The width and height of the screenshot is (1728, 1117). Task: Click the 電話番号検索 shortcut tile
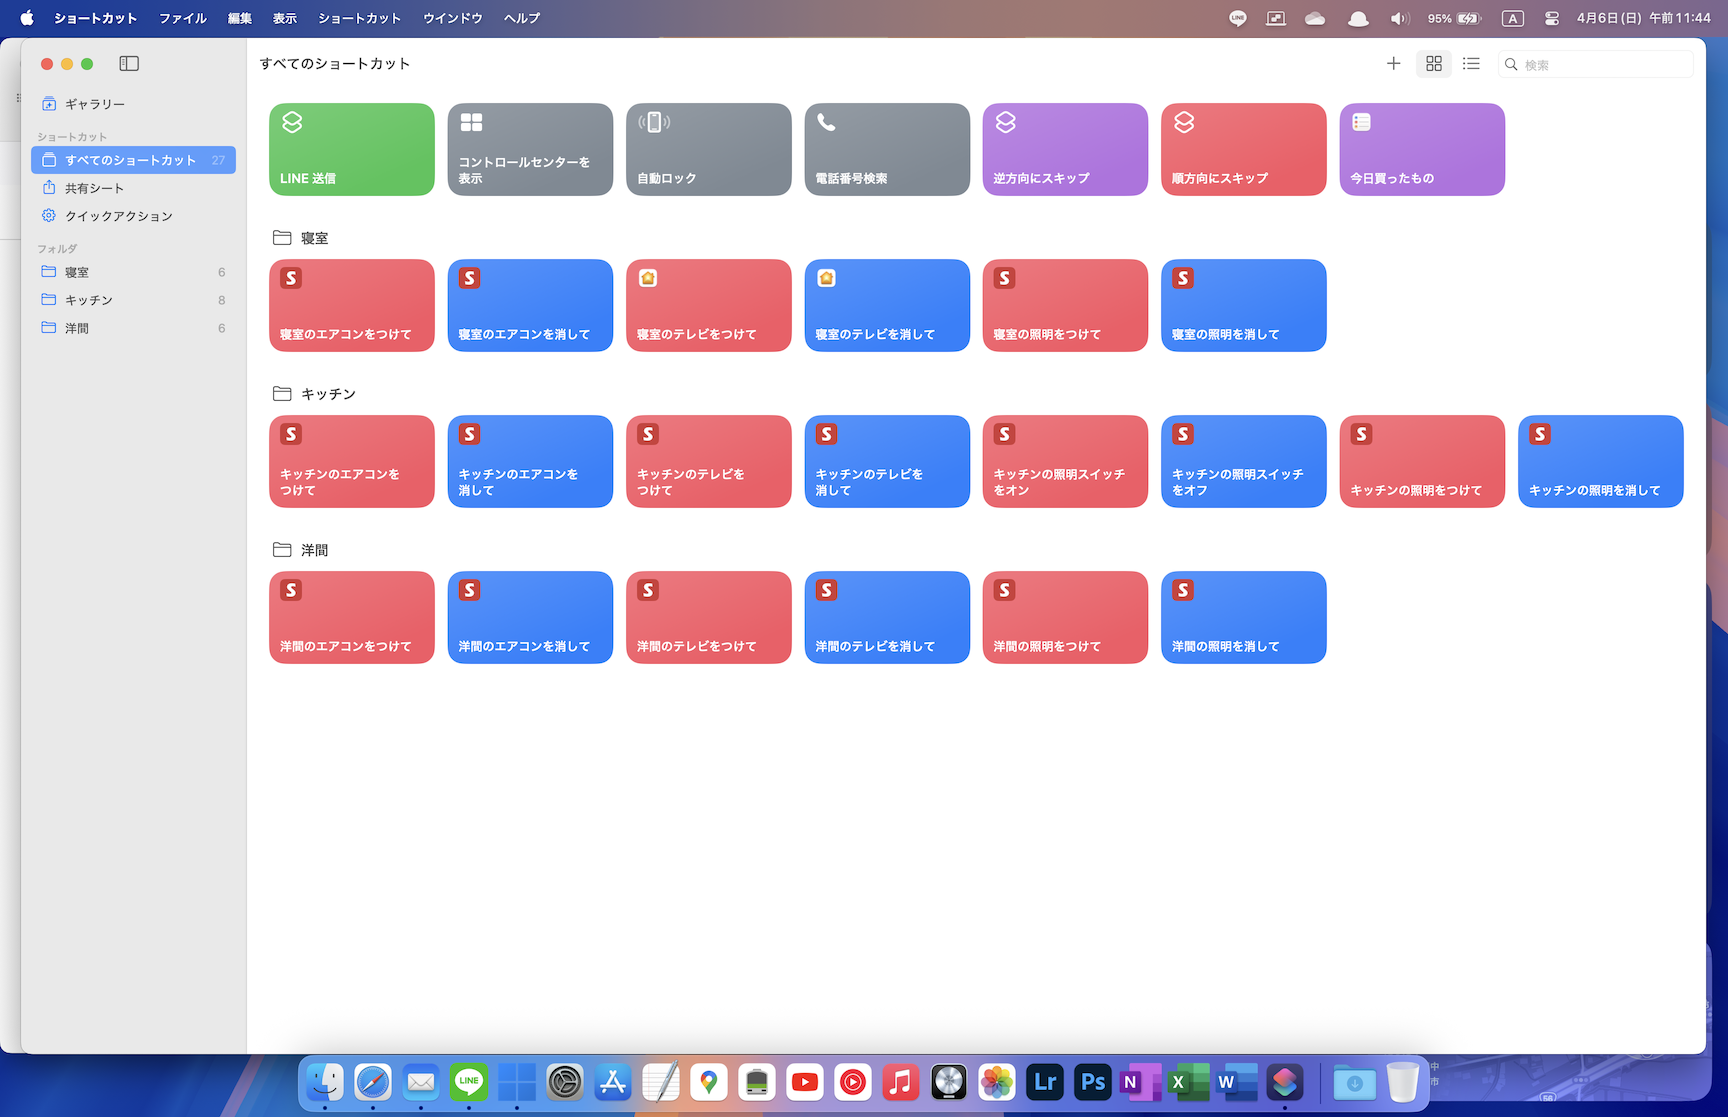[886, 149]
